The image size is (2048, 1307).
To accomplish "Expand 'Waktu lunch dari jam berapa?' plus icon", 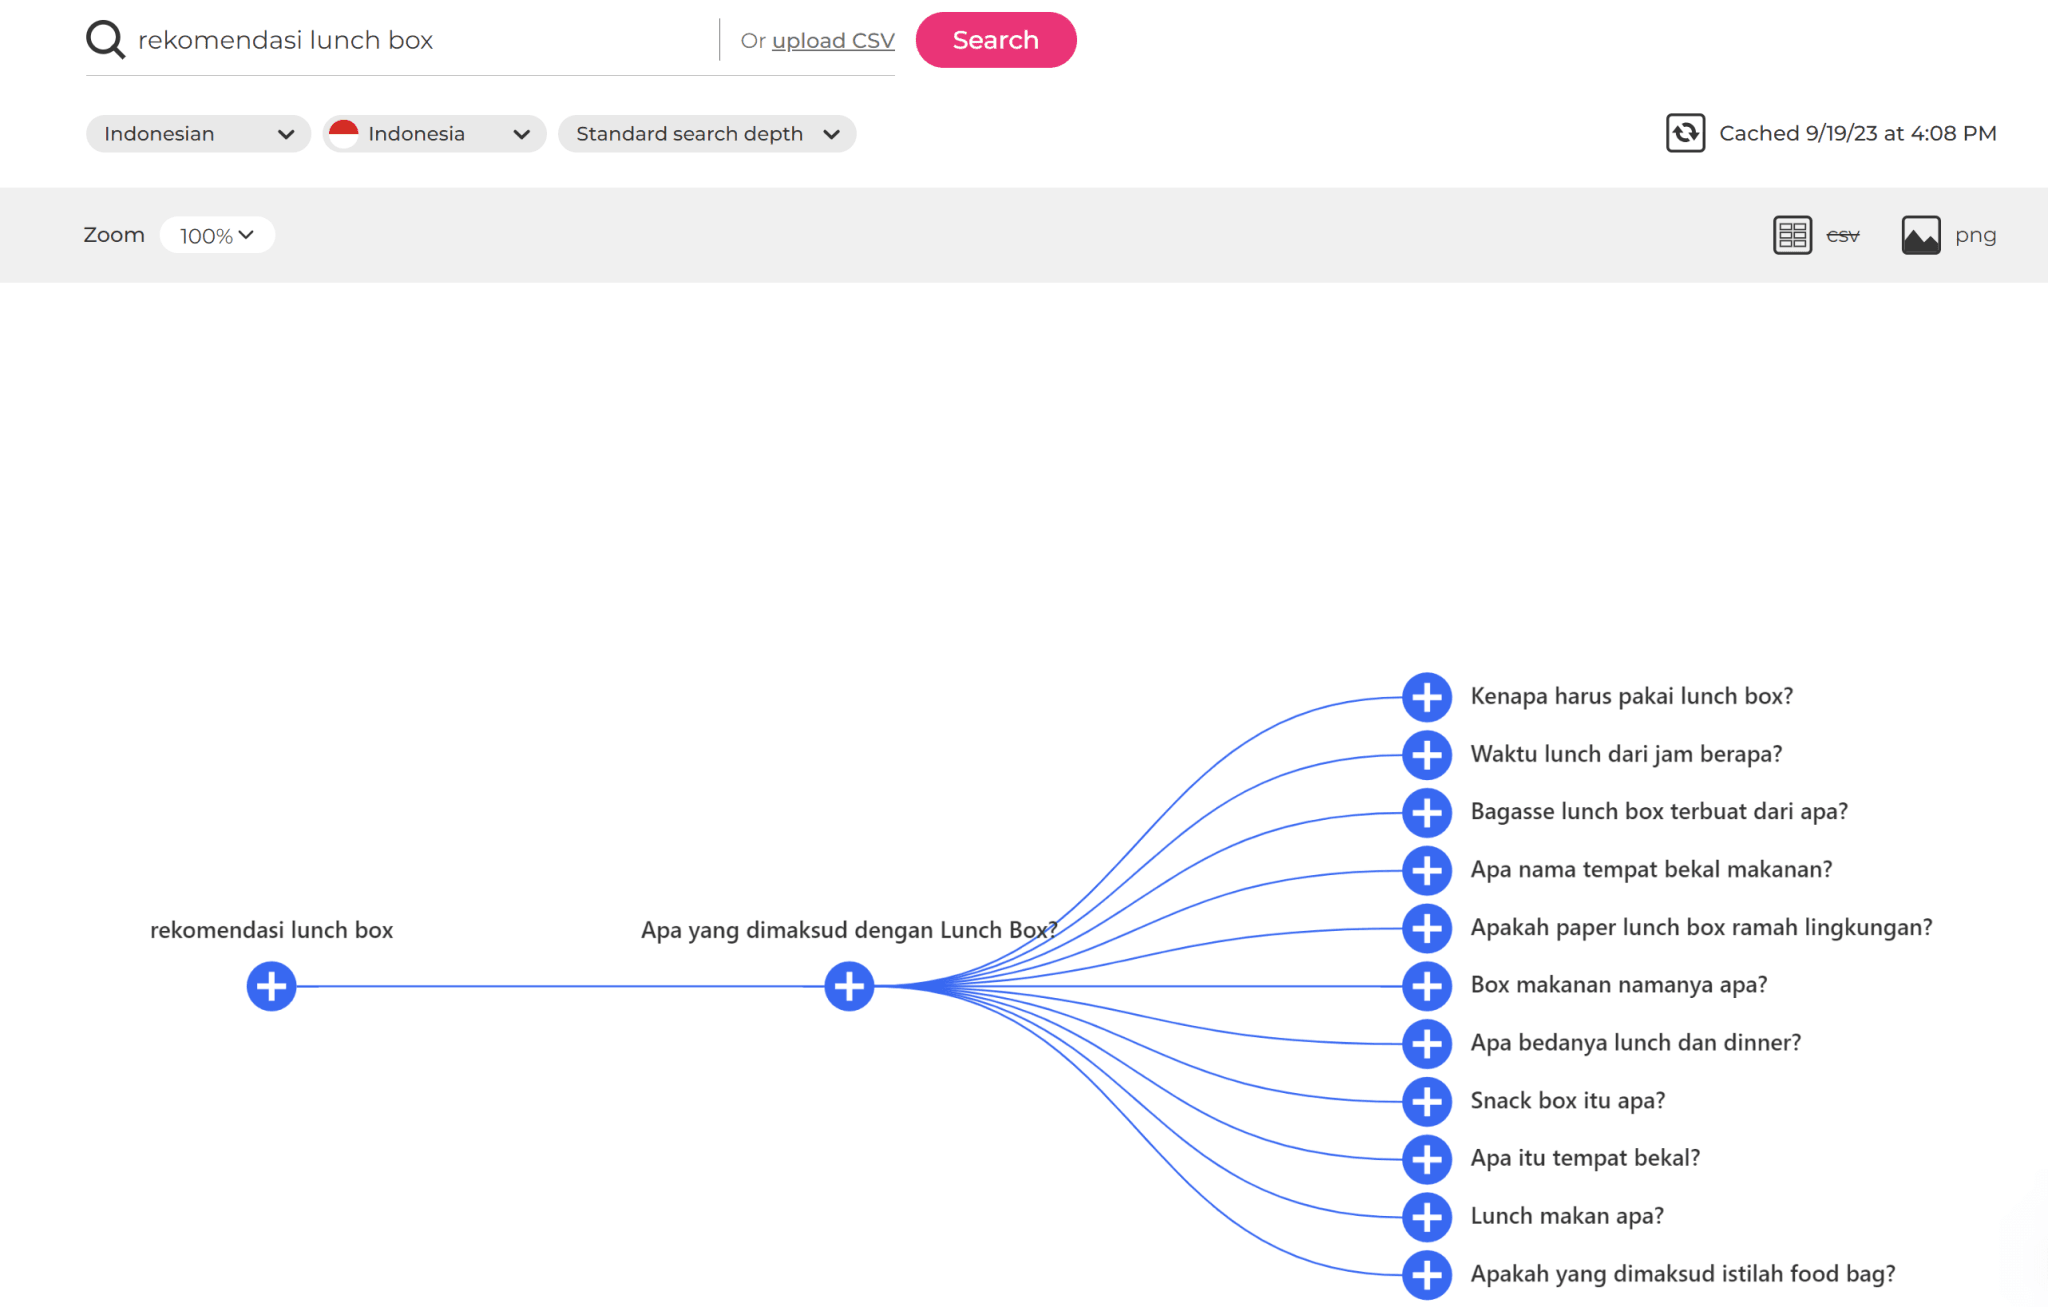I will pos(1427,755).
